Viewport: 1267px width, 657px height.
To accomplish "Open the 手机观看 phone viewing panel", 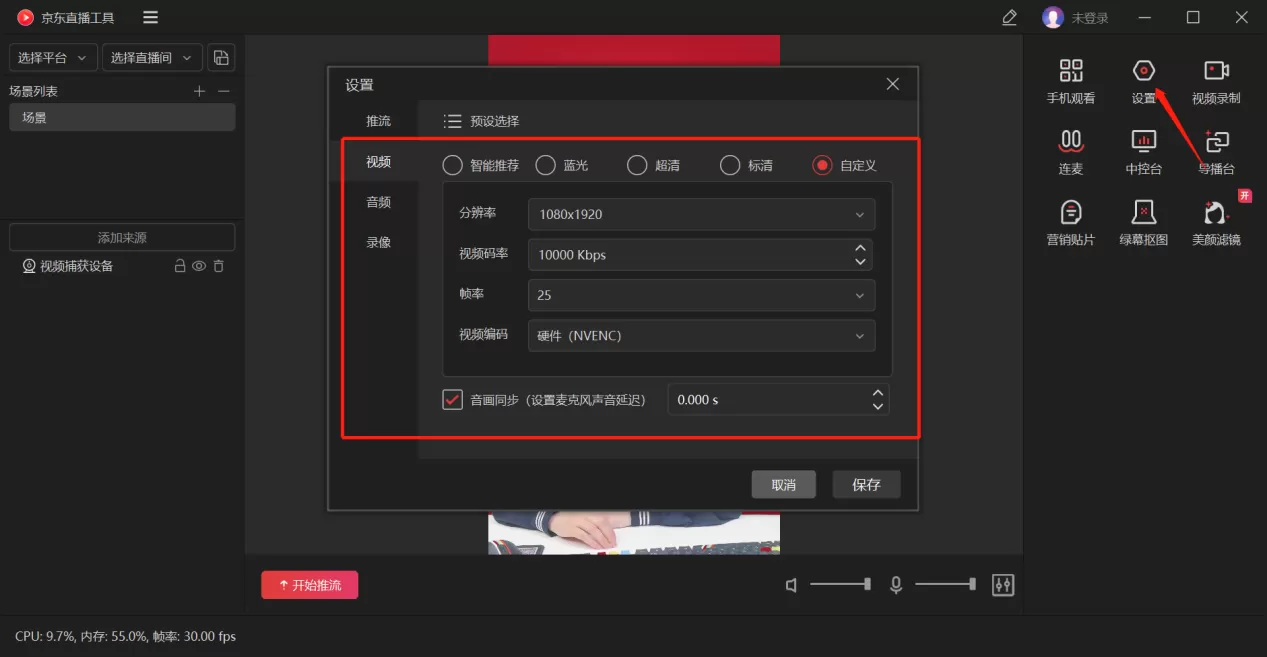I will (1070, 80).
